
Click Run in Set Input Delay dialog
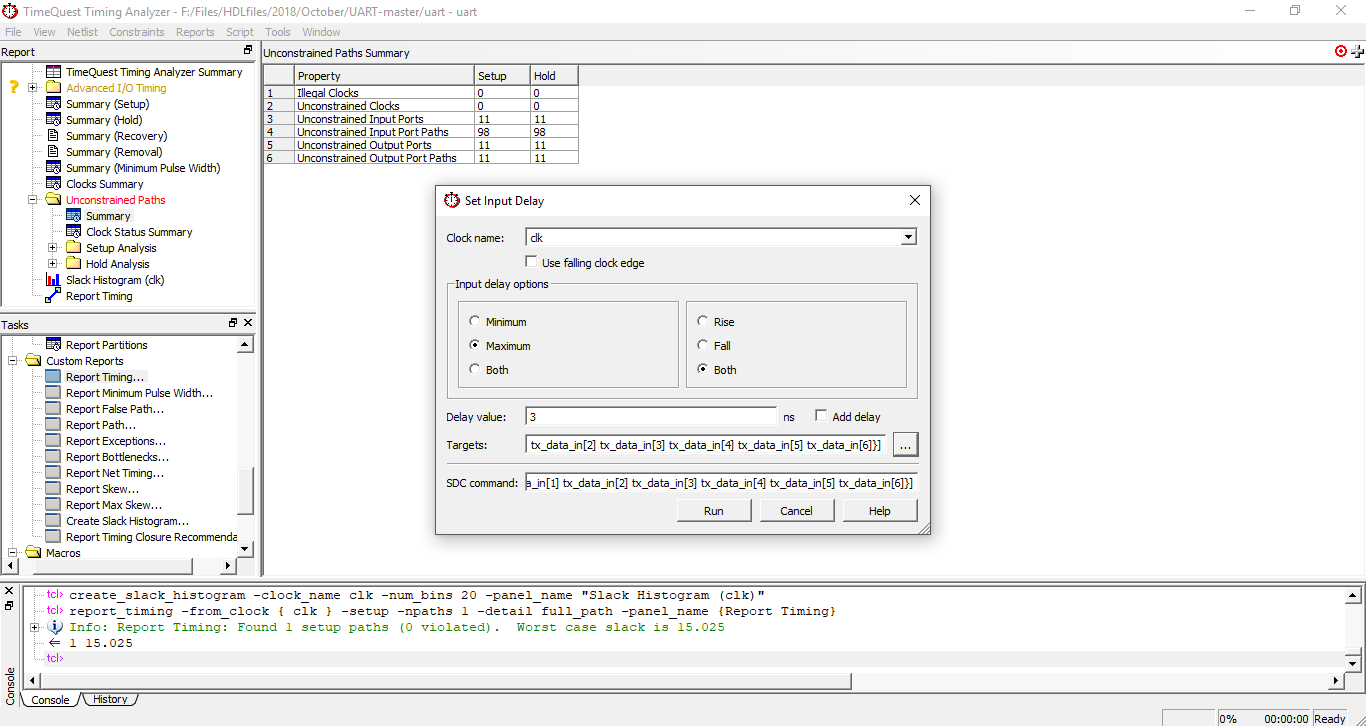pos(714,511)
